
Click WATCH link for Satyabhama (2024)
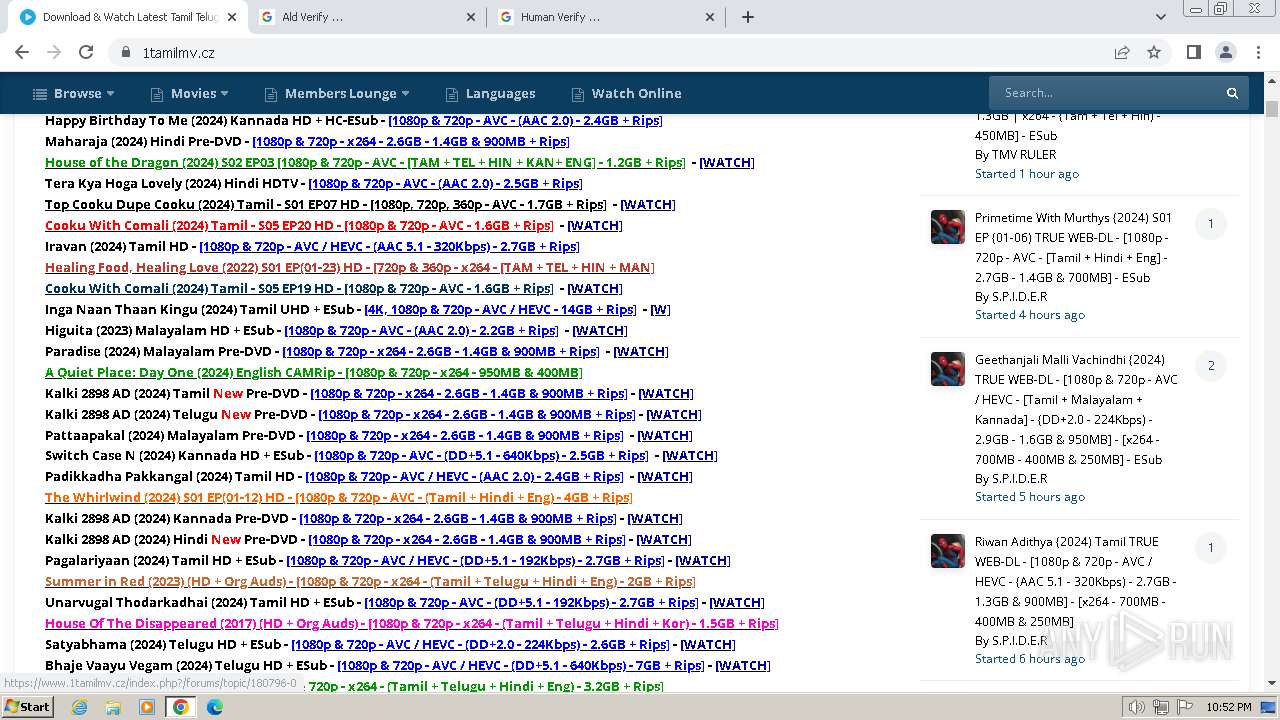tap(708, 644)
